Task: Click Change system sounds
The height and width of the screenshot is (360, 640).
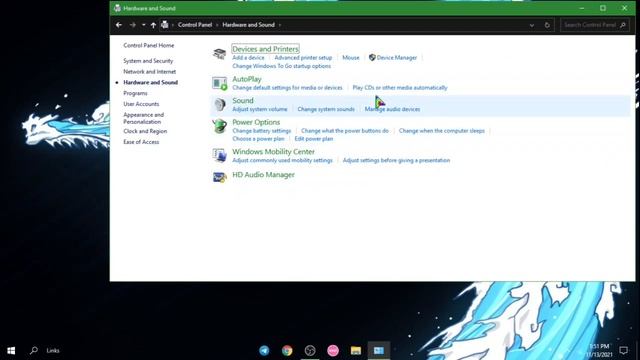Action: (326, 109)
